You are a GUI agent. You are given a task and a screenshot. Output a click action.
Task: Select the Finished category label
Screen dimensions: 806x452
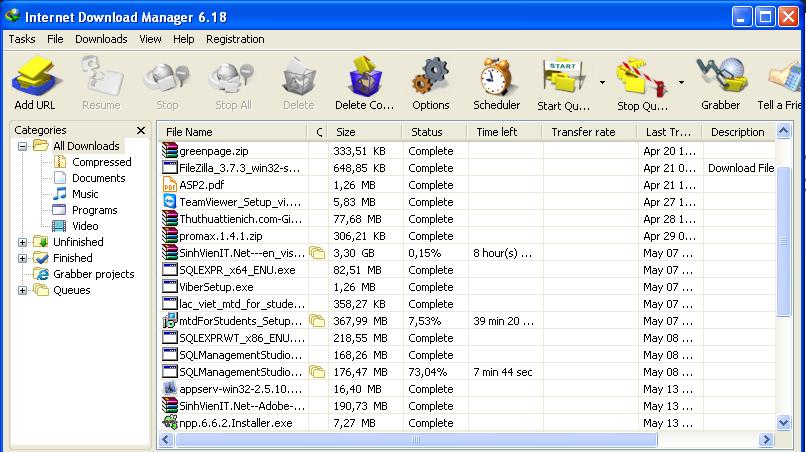(73, 258)
